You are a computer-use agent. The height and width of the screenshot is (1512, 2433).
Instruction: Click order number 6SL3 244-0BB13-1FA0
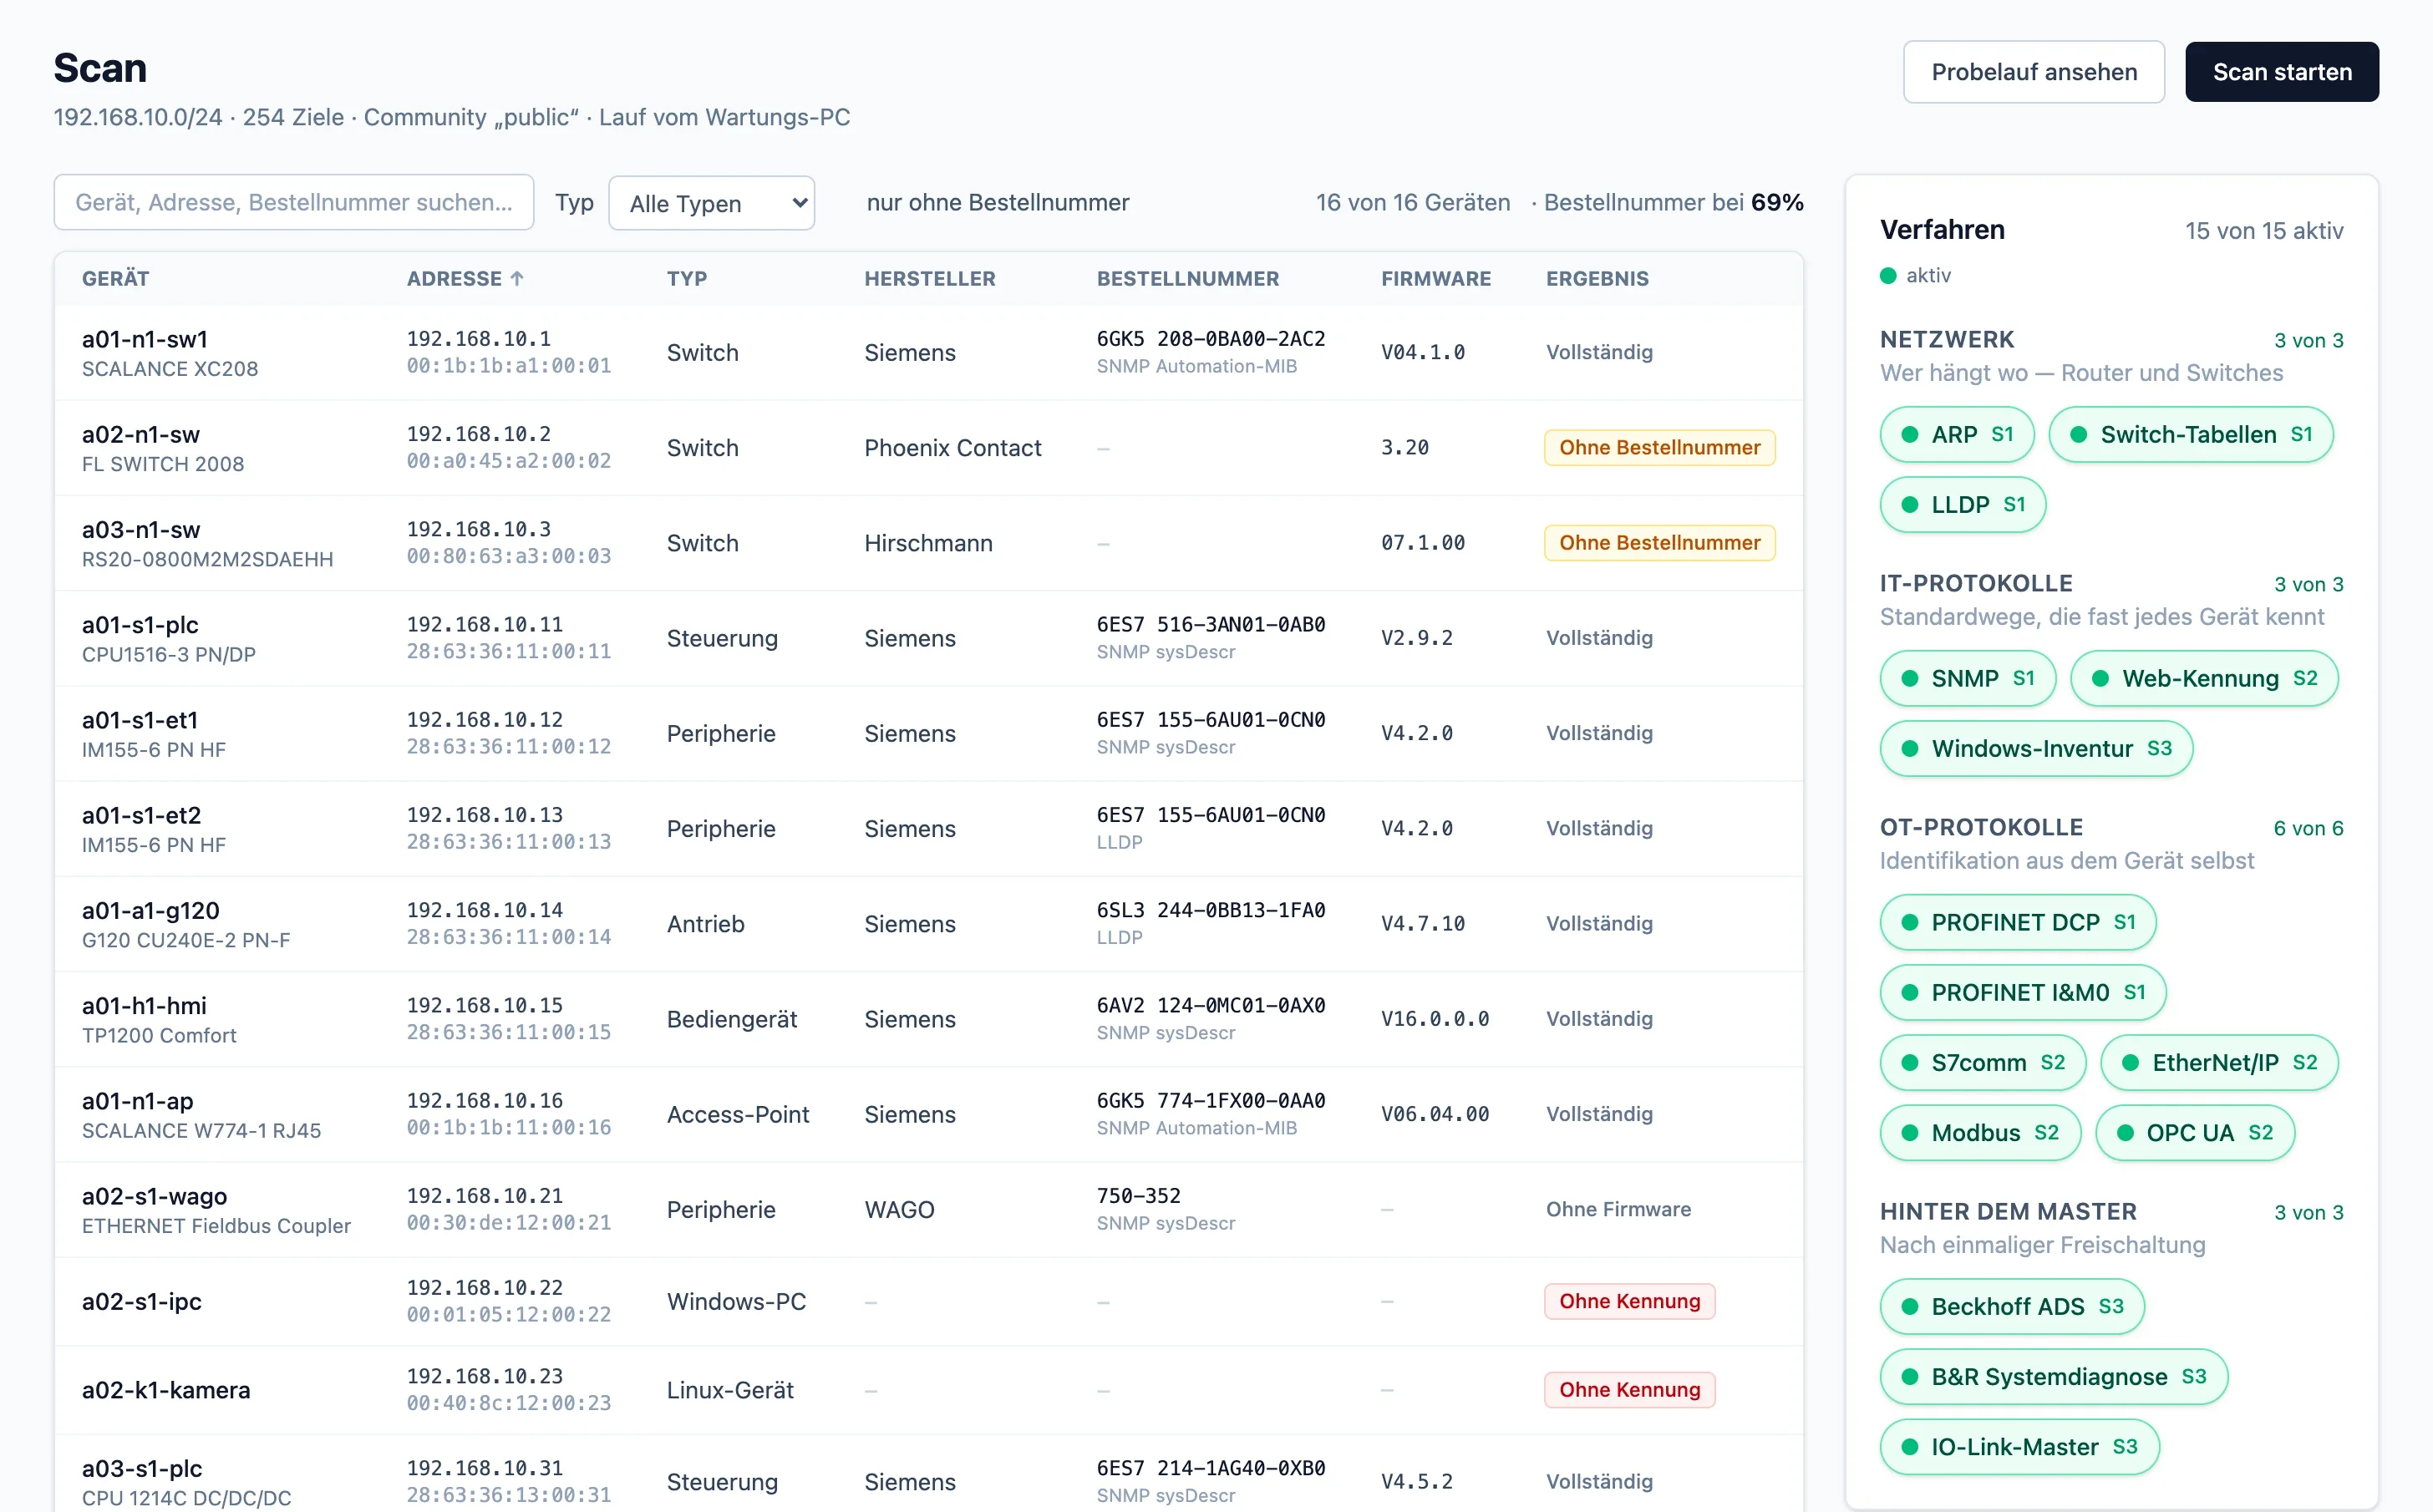1210,910
